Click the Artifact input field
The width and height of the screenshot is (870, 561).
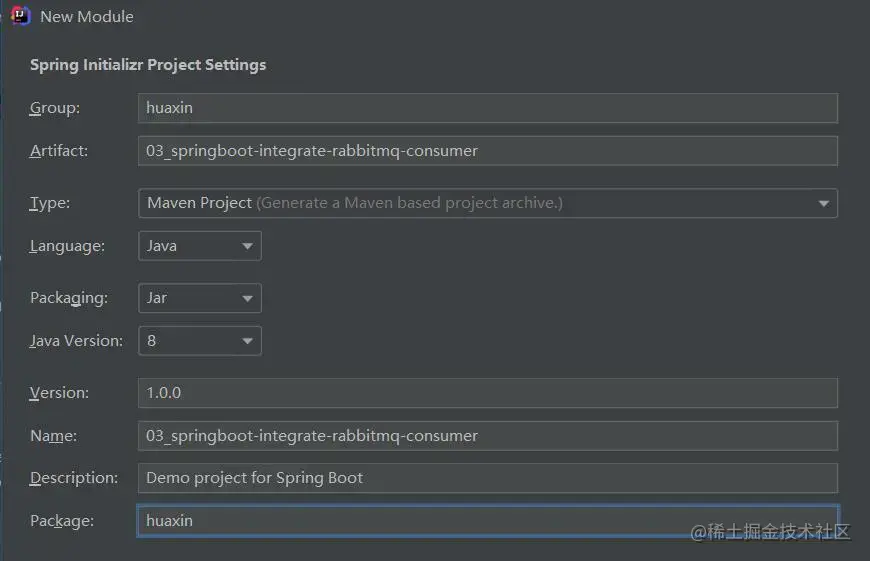pos(487,151)
